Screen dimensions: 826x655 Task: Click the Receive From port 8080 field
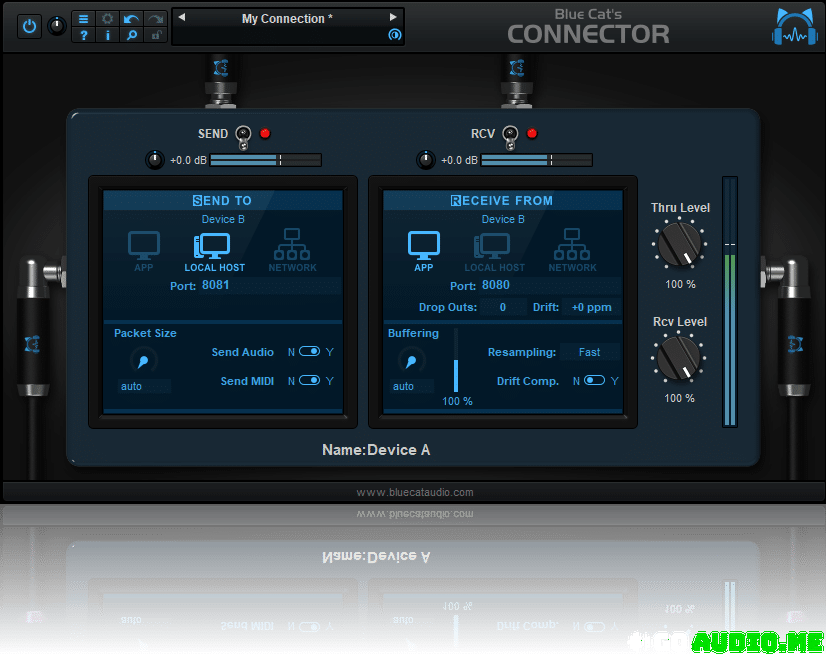[550, 285]
